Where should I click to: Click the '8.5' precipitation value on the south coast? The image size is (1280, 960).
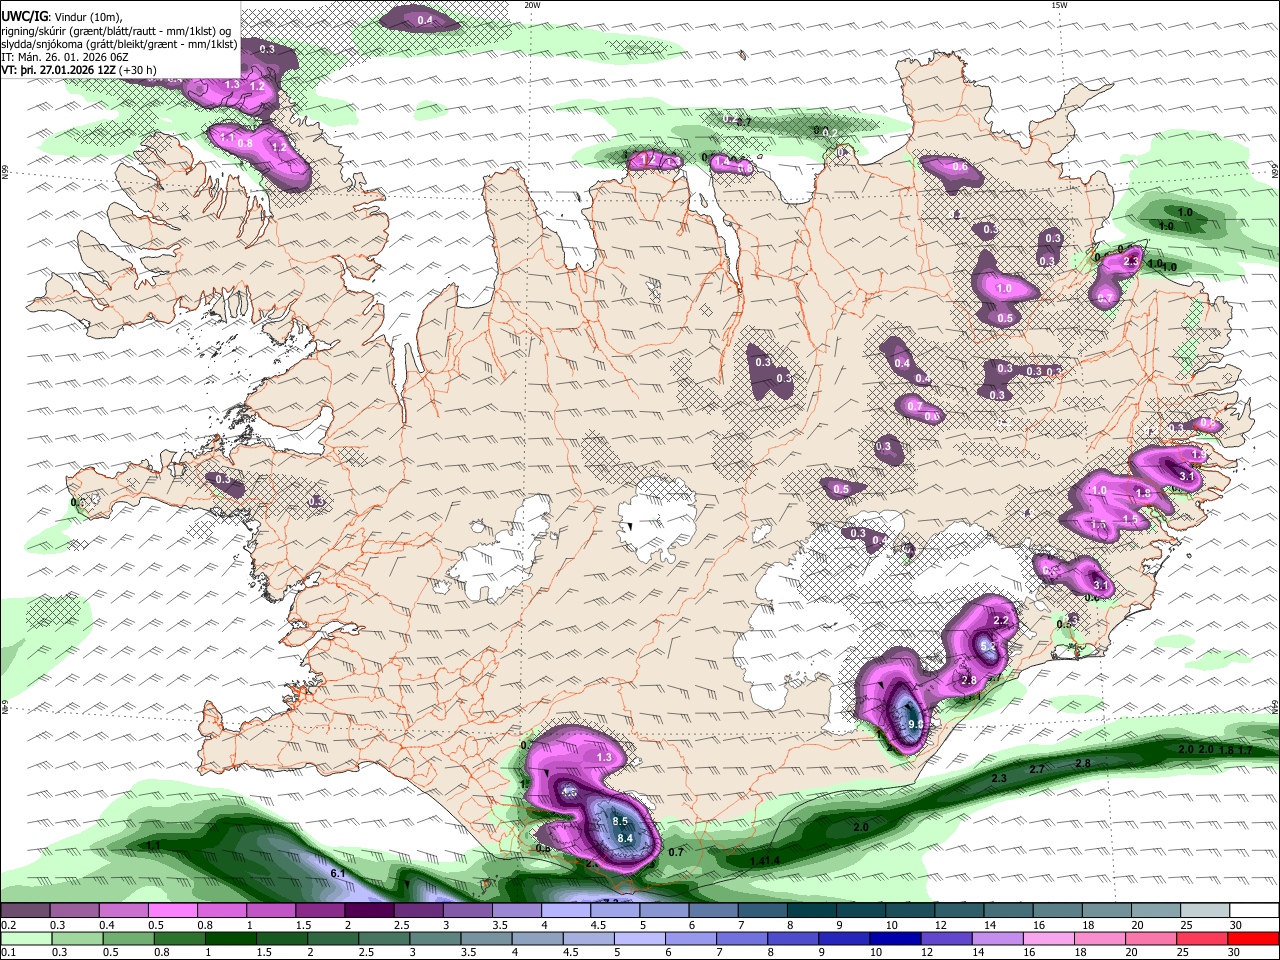click(x=619, y=821)
